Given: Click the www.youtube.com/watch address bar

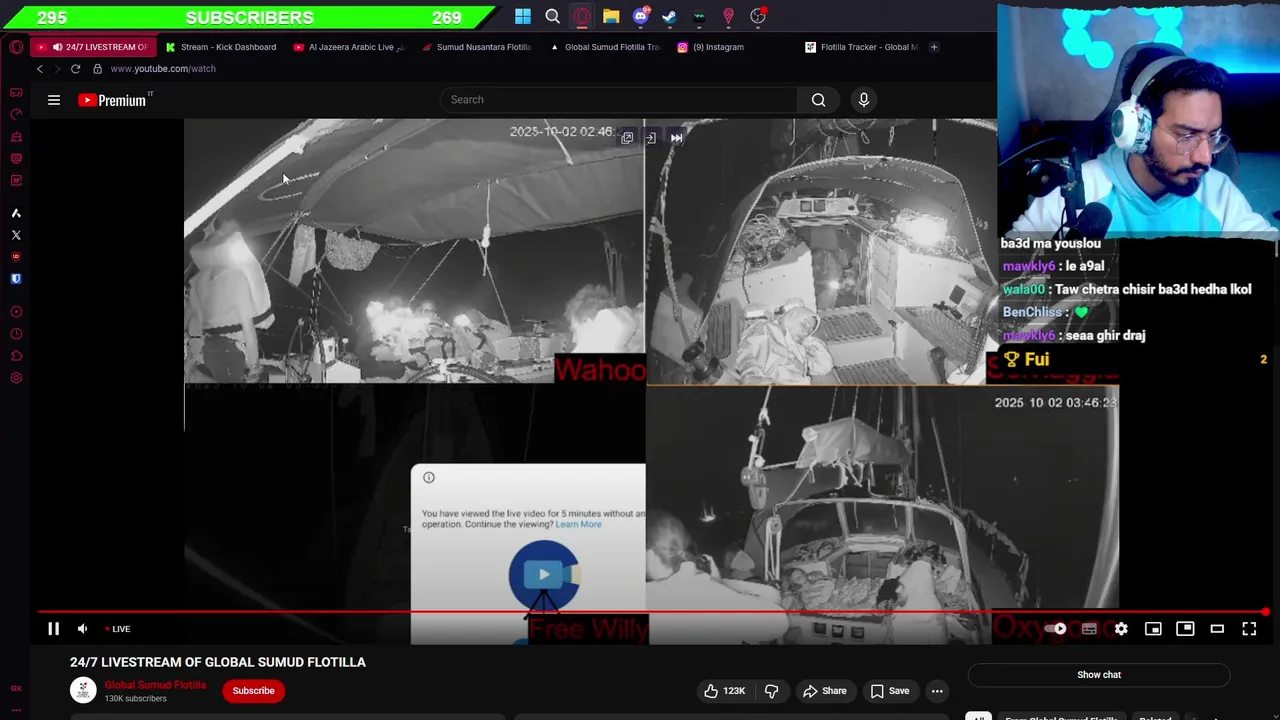Looking at the screenshot, I should [x=163, y=69].
